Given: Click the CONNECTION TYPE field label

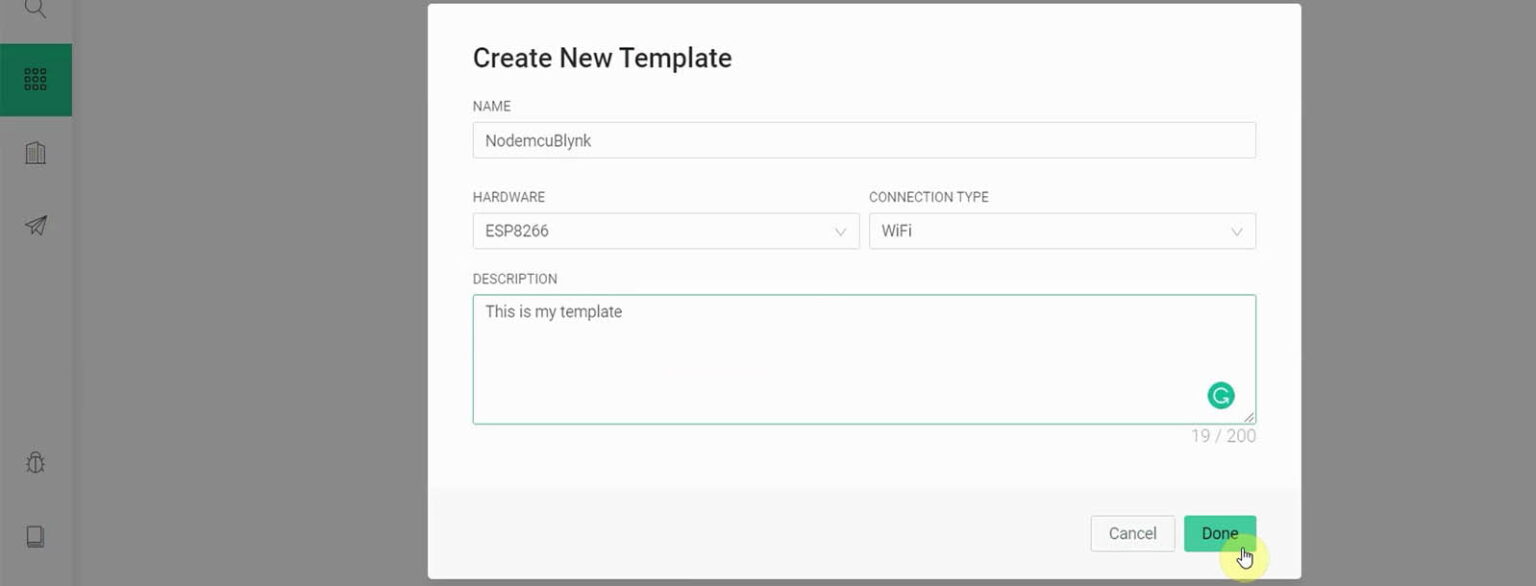Looking at the screenshot, I should (928, 197).
